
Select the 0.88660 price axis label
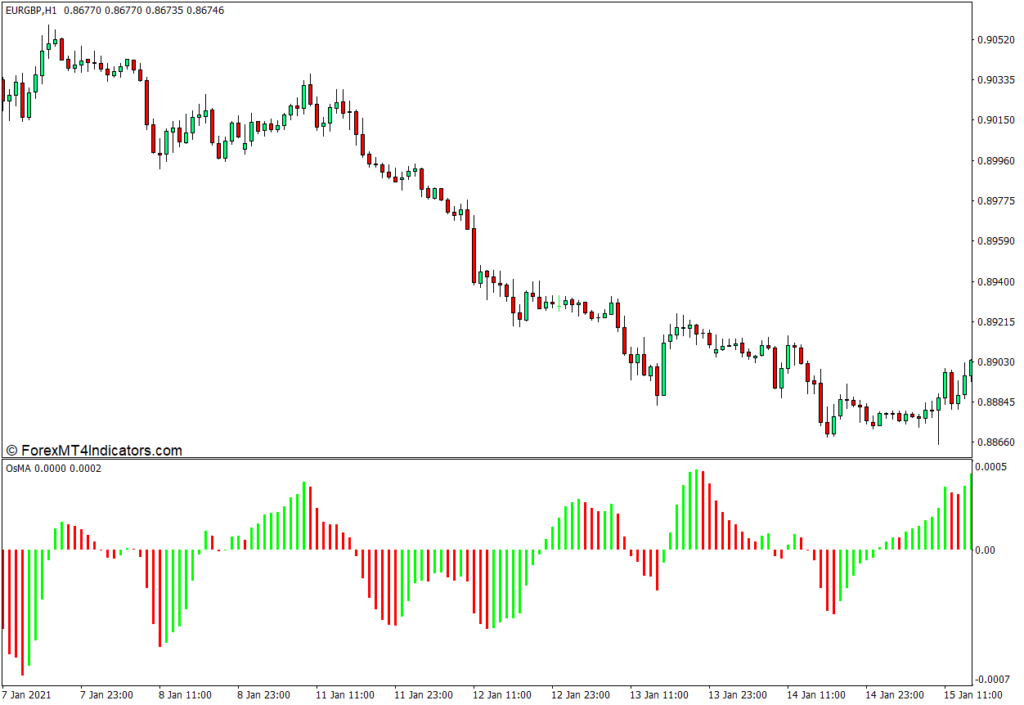(x=996, y=442)
